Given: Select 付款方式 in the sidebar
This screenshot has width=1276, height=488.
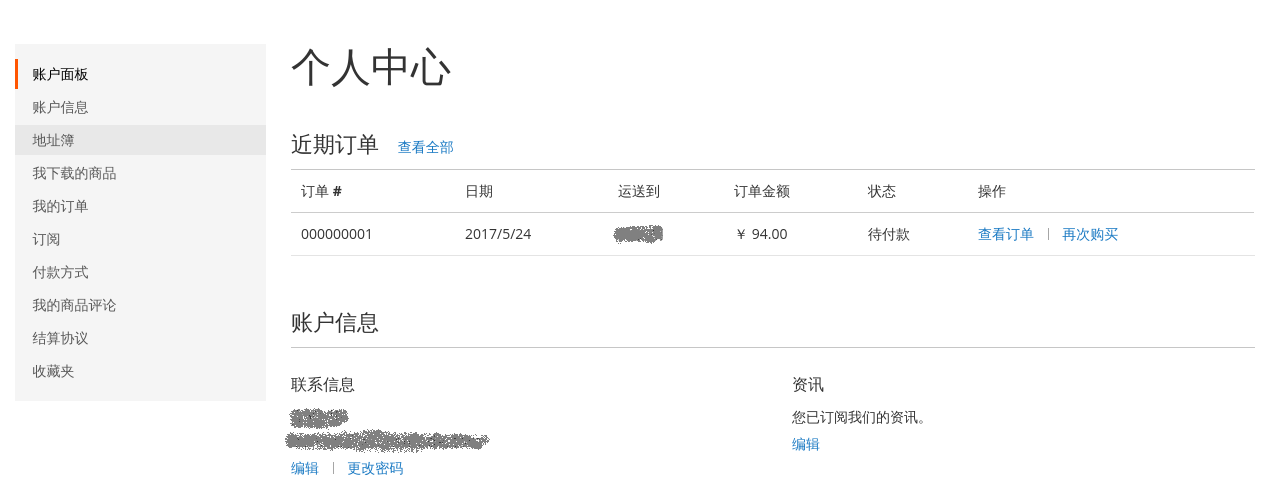Looking at the screenshot, I should coord(140,272).
